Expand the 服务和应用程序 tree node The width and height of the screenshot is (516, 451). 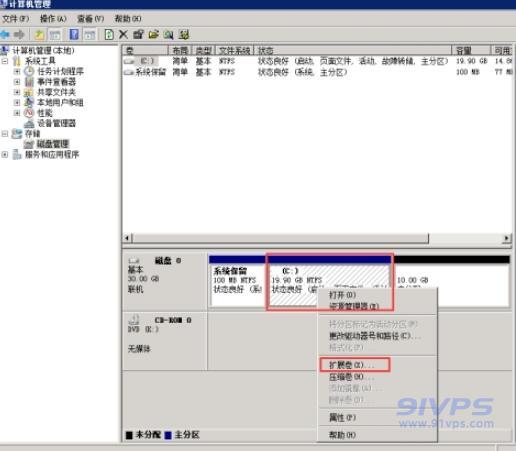(x=5, y=154)
